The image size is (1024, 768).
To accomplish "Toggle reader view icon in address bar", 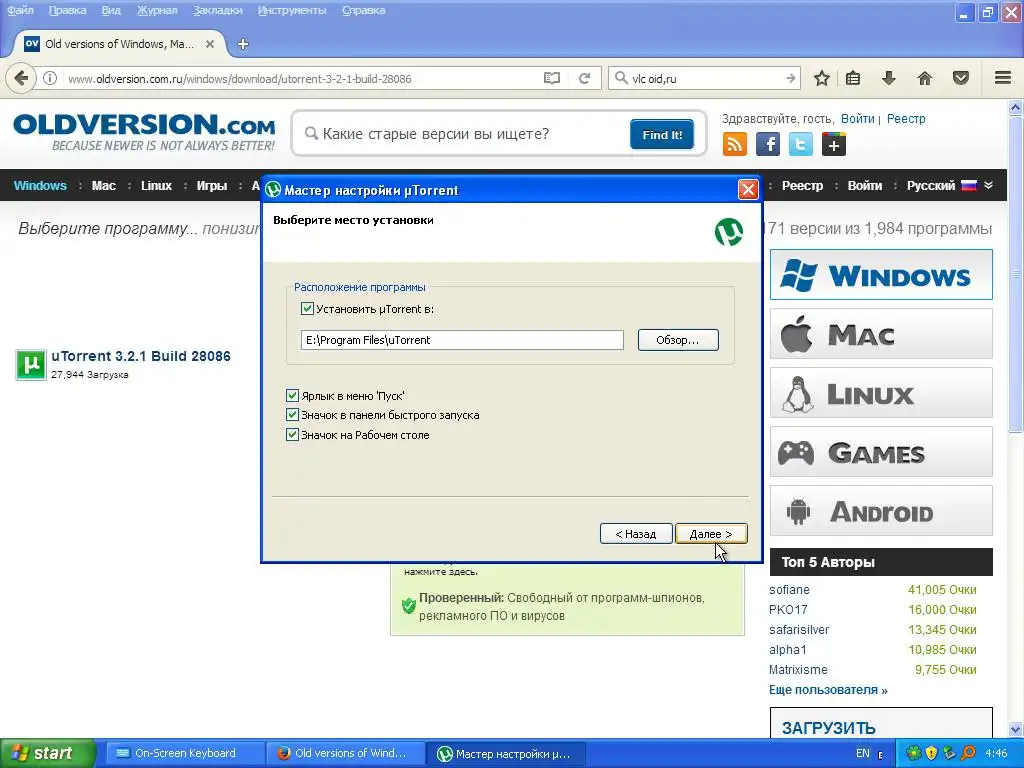I will tap(552, 78).
